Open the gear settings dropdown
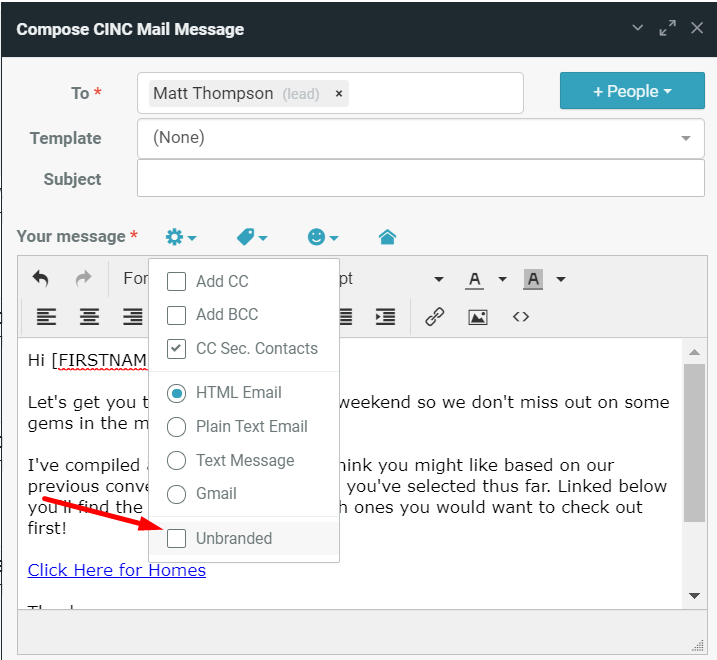Image resolution: width=717 pixels, height=660 pixels. coord(181,237)
